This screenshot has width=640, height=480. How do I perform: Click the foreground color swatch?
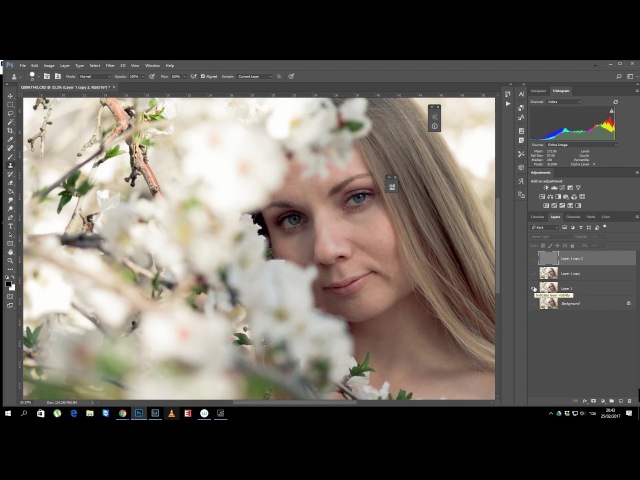(x=10, y=284)
